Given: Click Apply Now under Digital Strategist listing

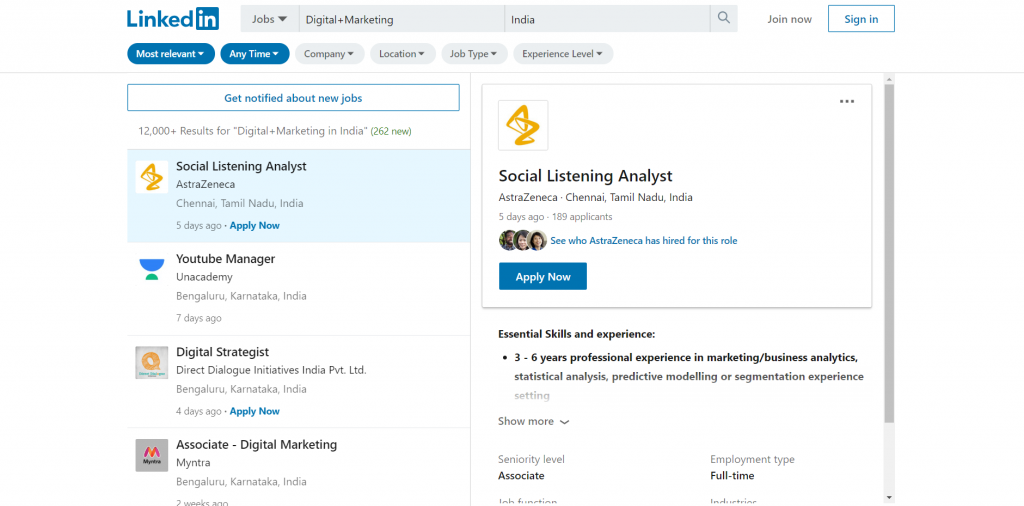Looking at the screenshot, I should [255, 411].
